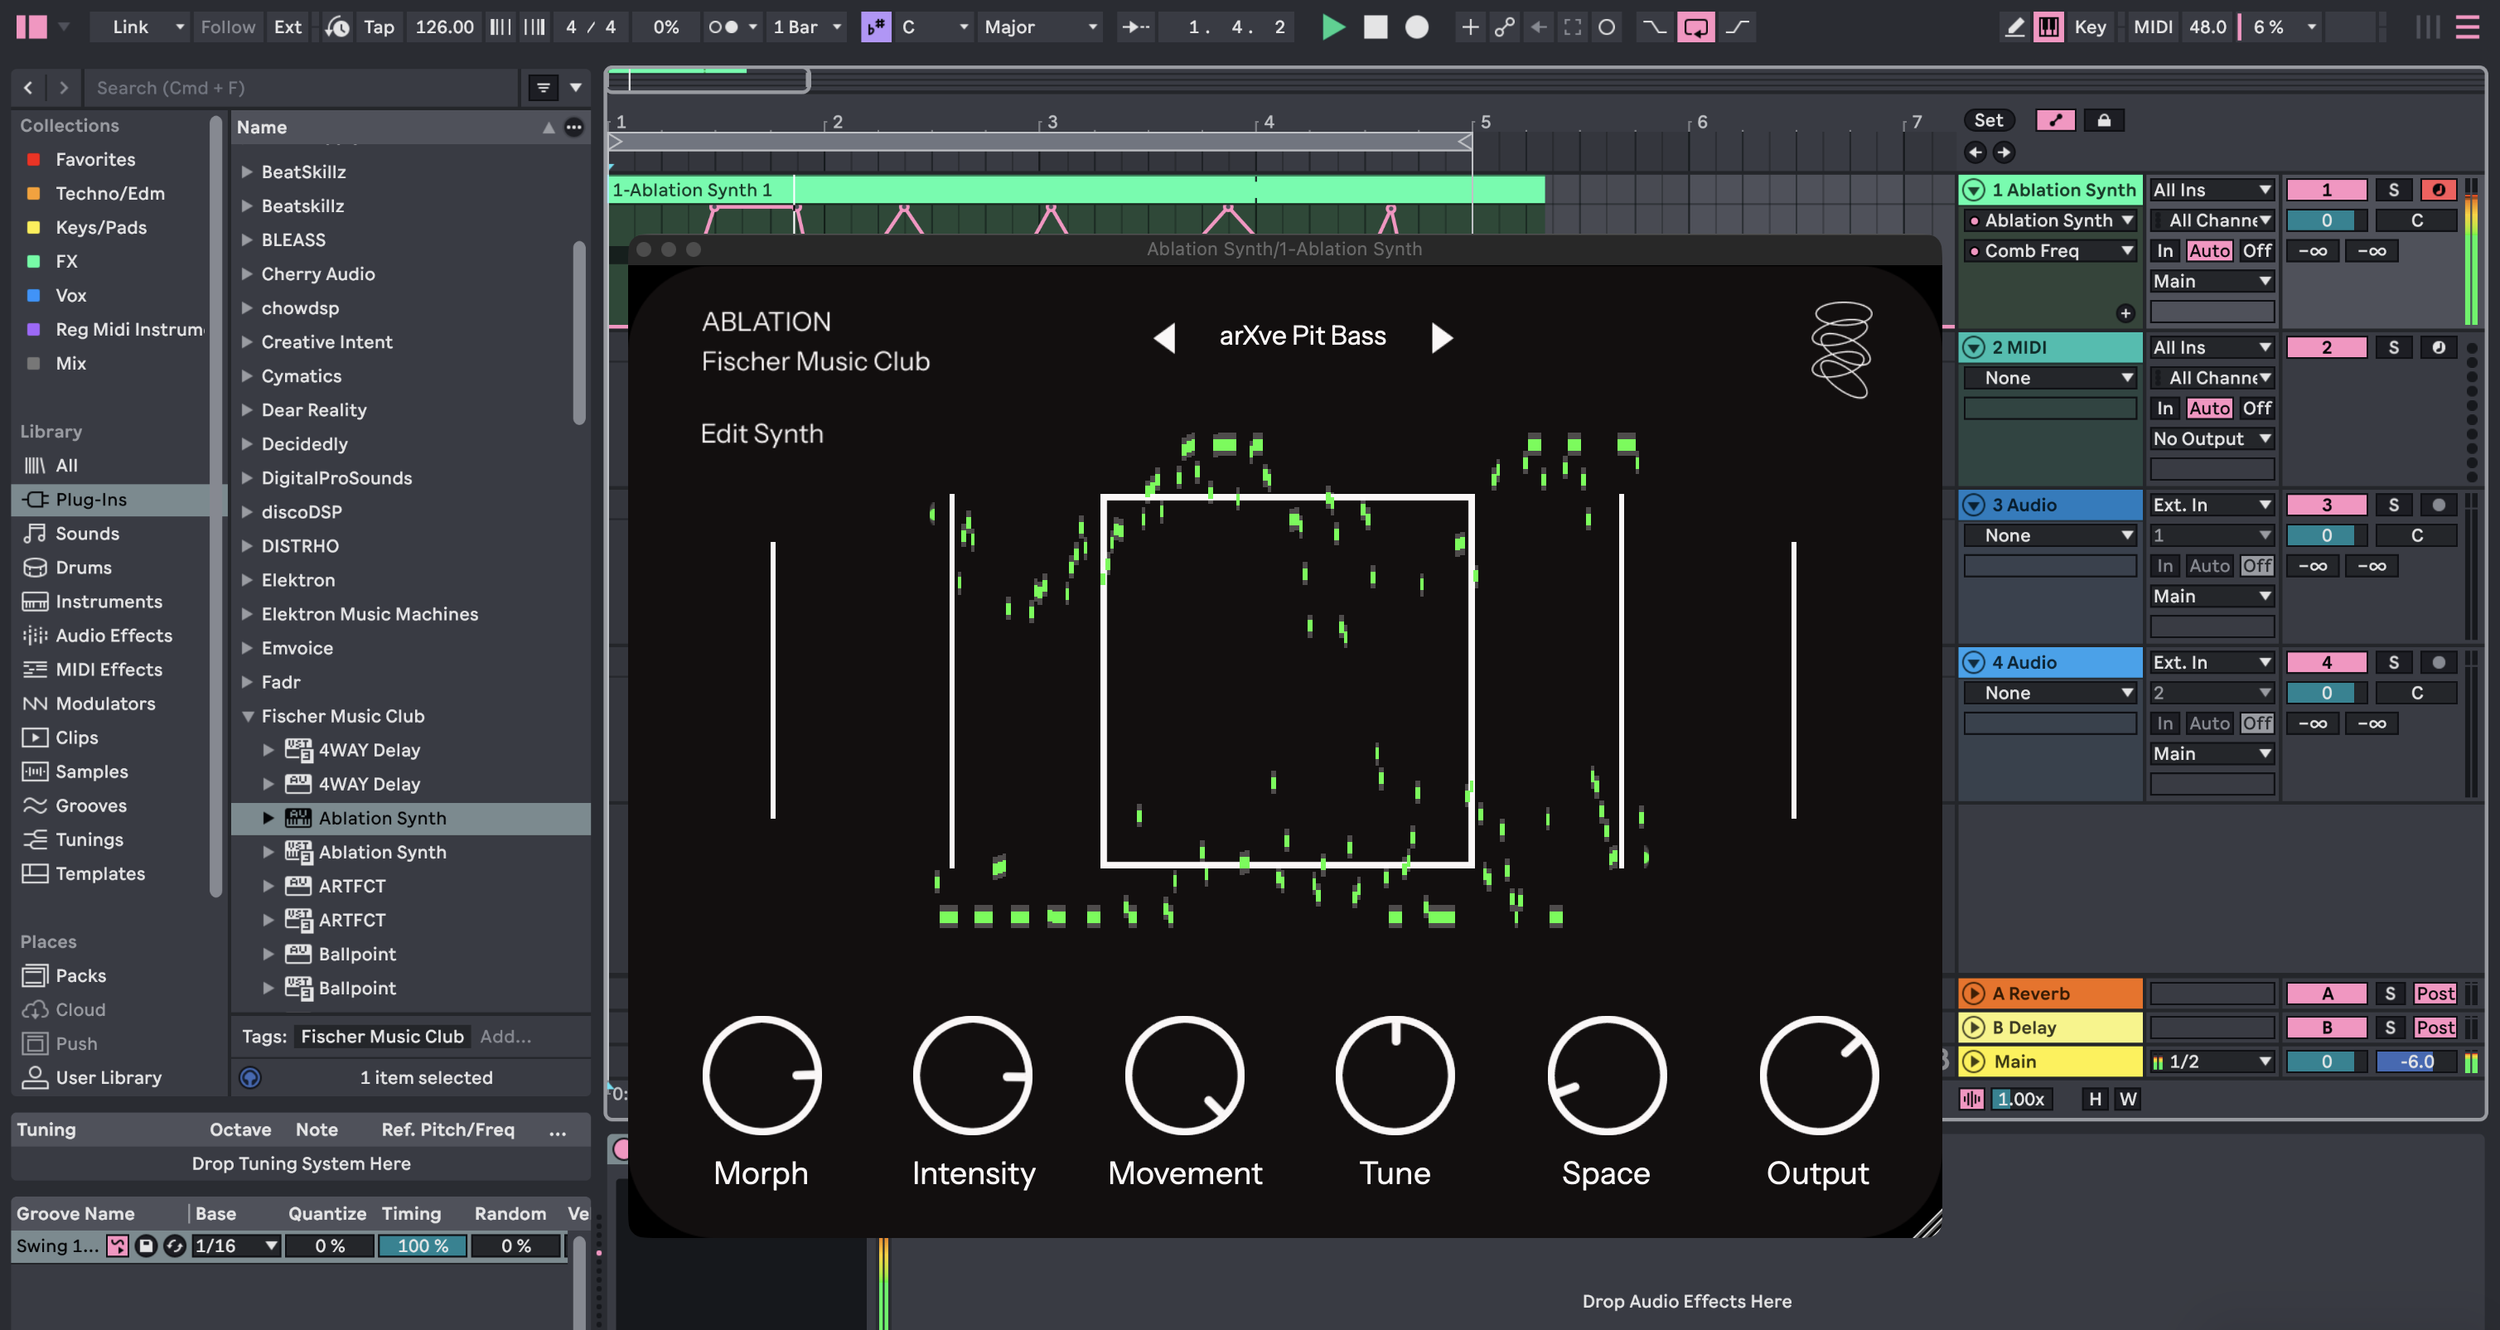Toggle the automation lock icon
The width and height of the screenshot is (2500, 1330).
(2104, 120)
